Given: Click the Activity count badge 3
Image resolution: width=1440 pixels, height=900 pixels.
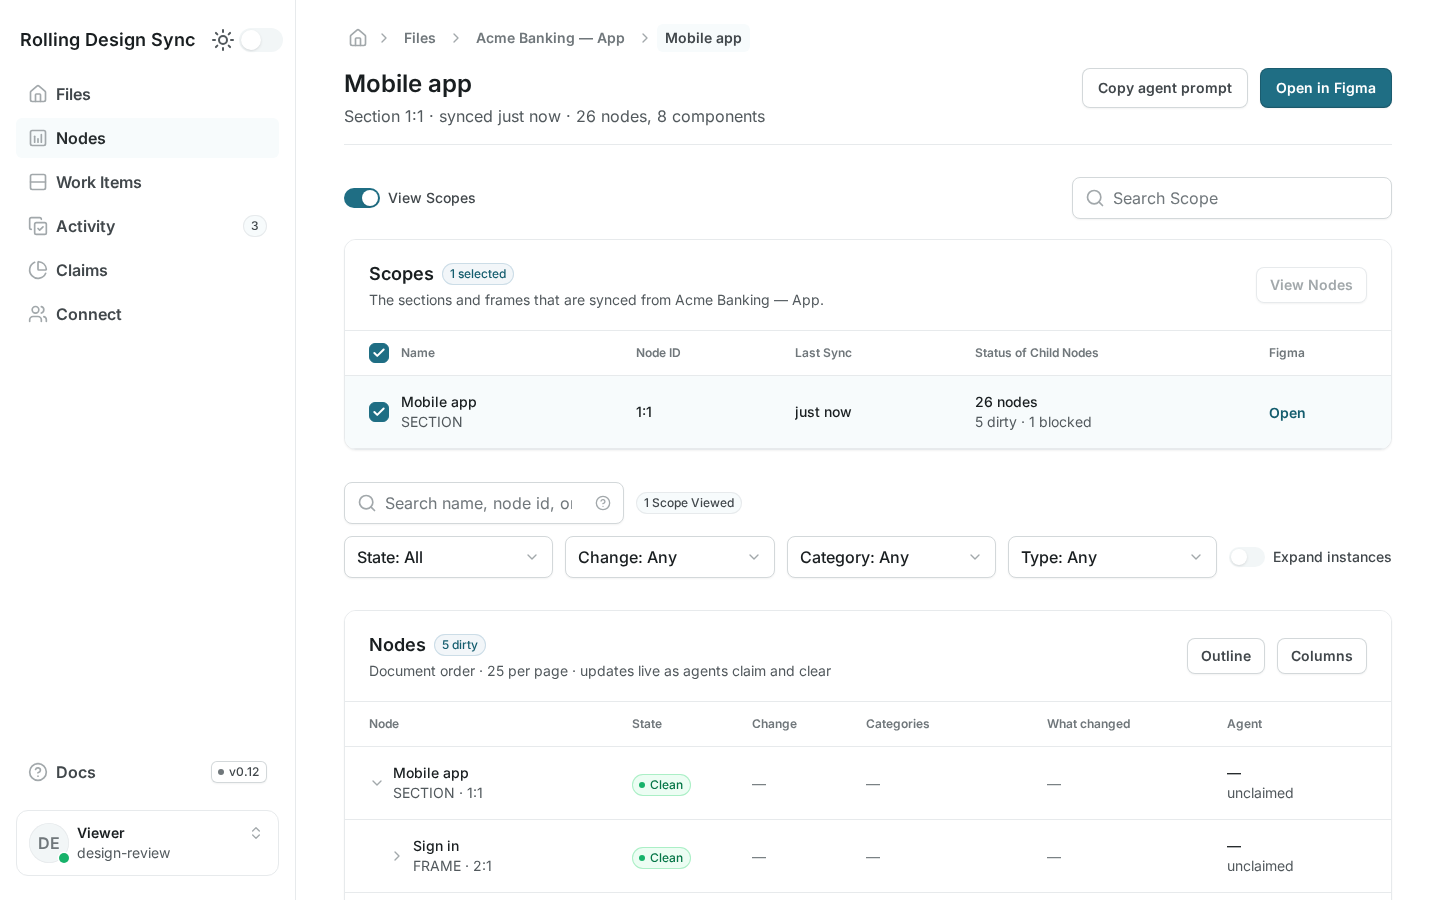Looking at the screenshot, I should tap(255, 226).
